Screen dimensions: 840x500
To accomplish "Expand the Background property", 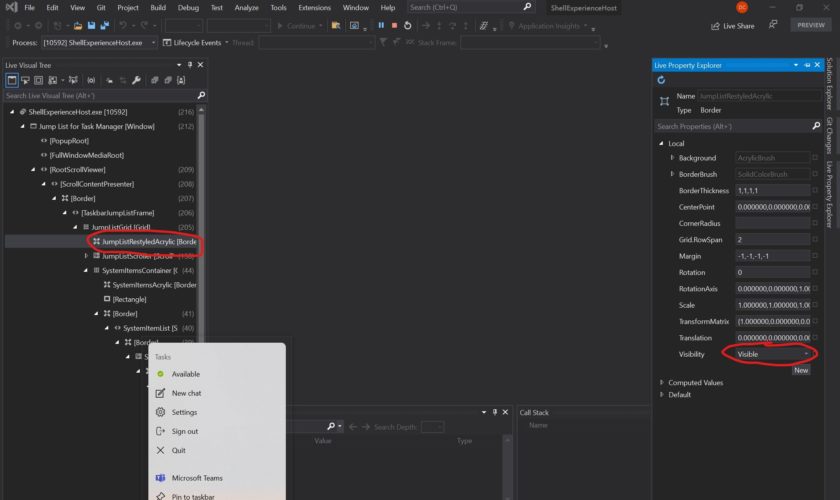I will [x=672, y=158].
